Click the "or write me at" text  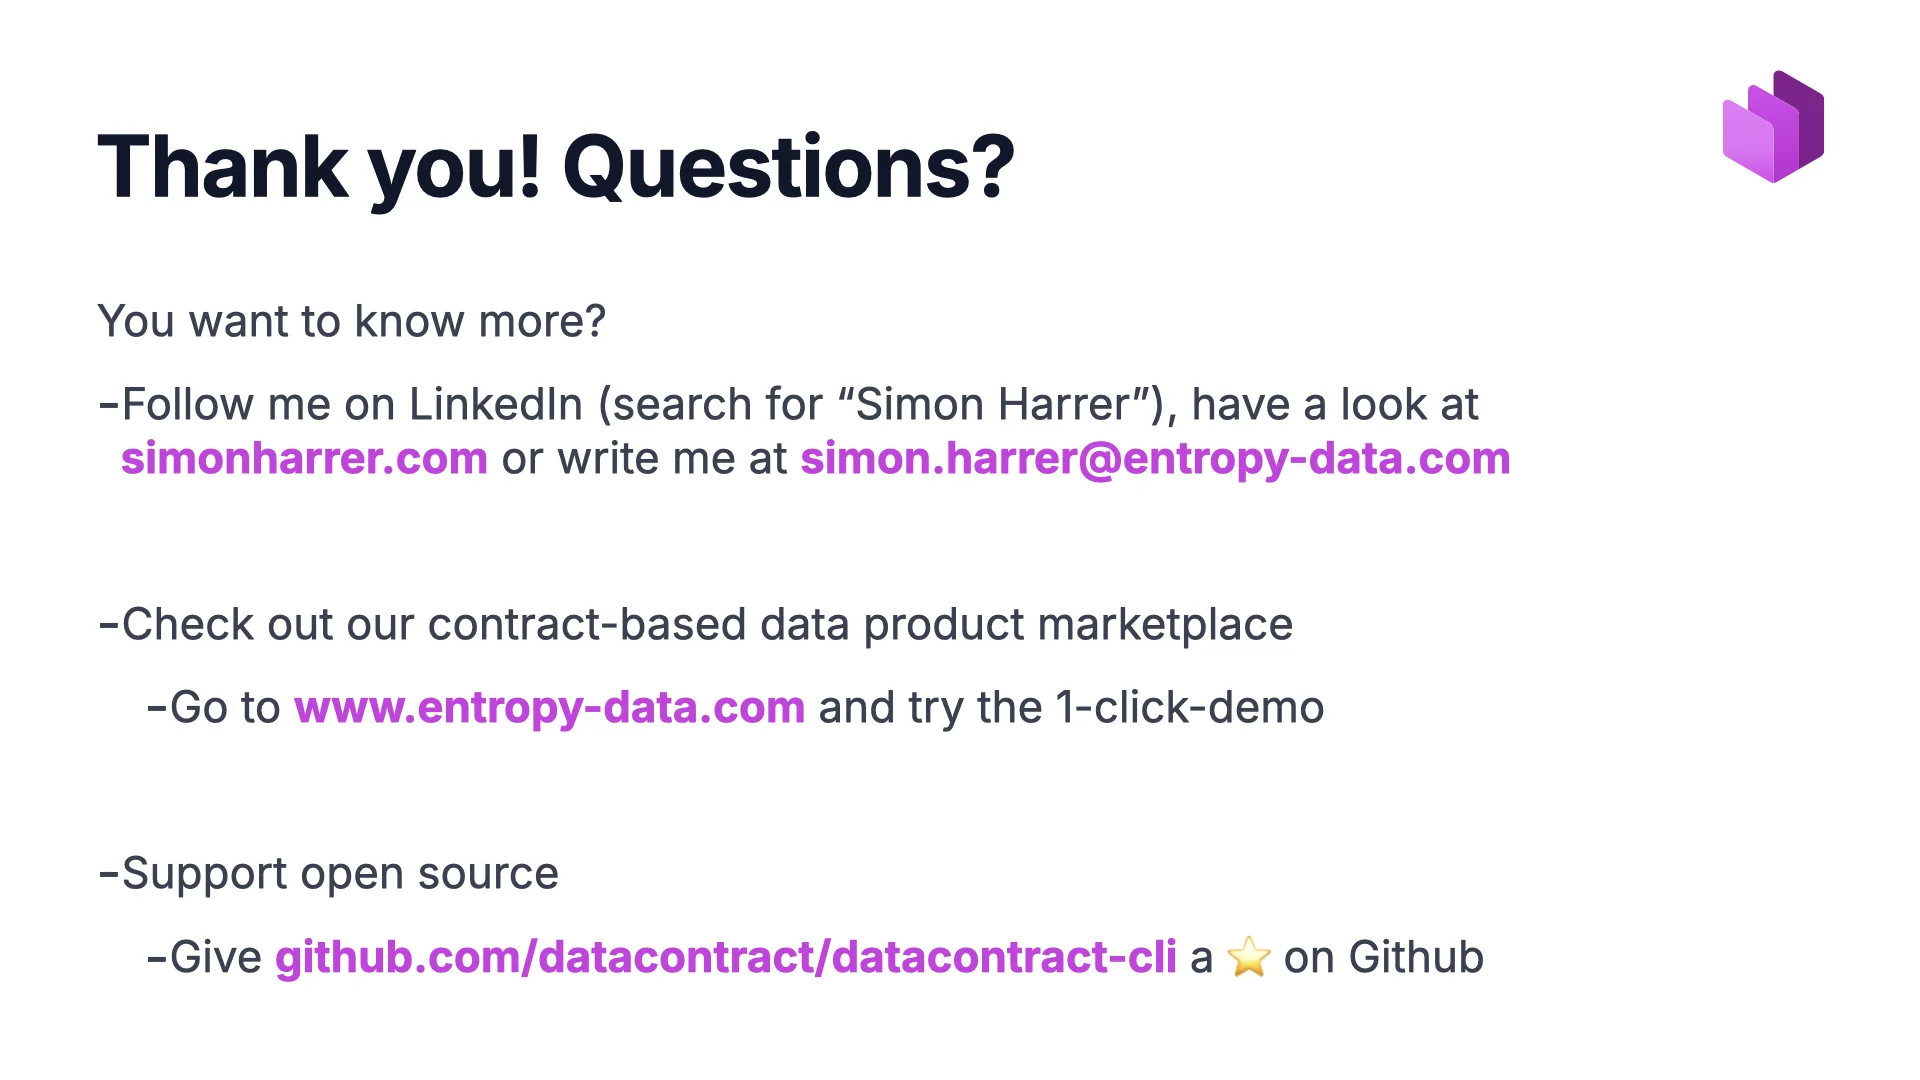tap(644, 459)
